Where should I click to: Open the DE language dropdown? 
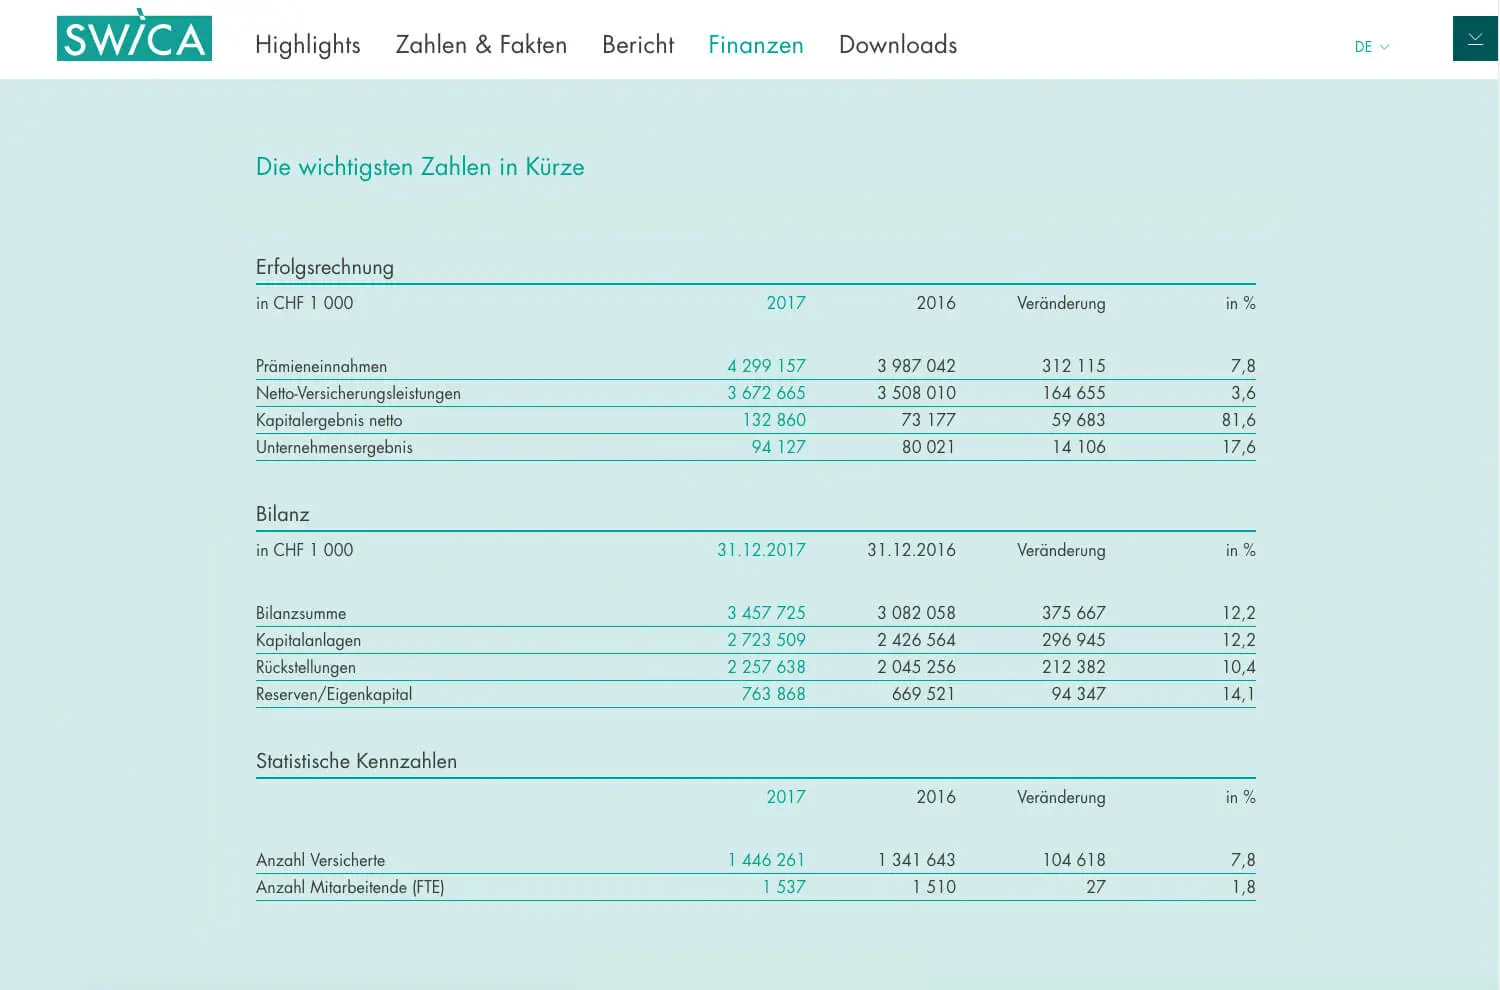pos(1371,47)
